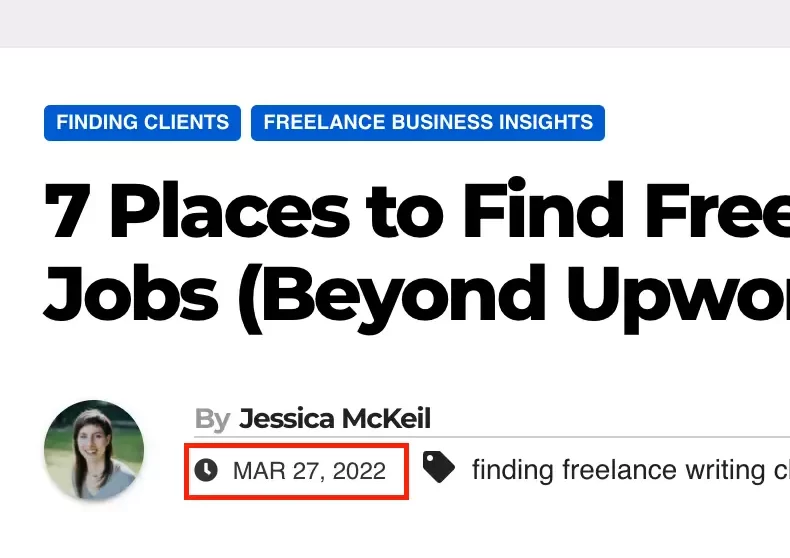
Task: Click the divider line under the author name
Action: pos(492,438)
